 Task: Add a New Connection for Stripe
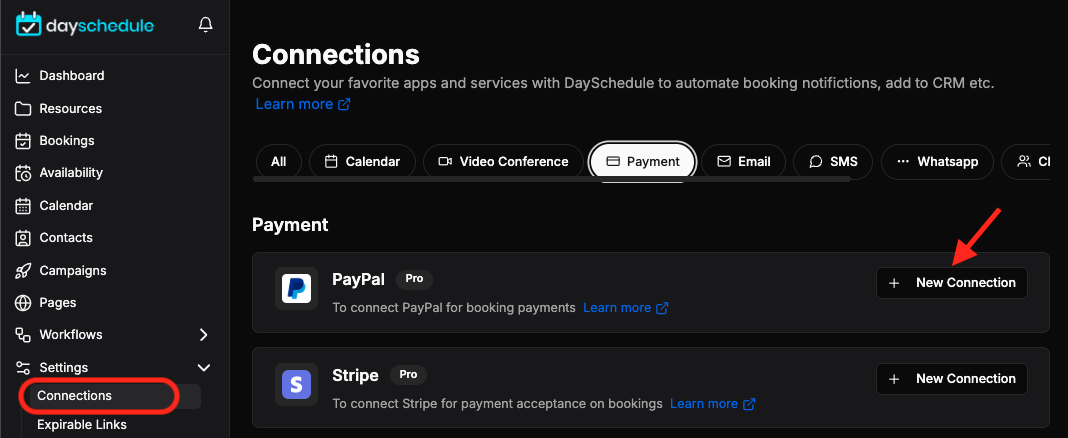click(x=952, y=379)
